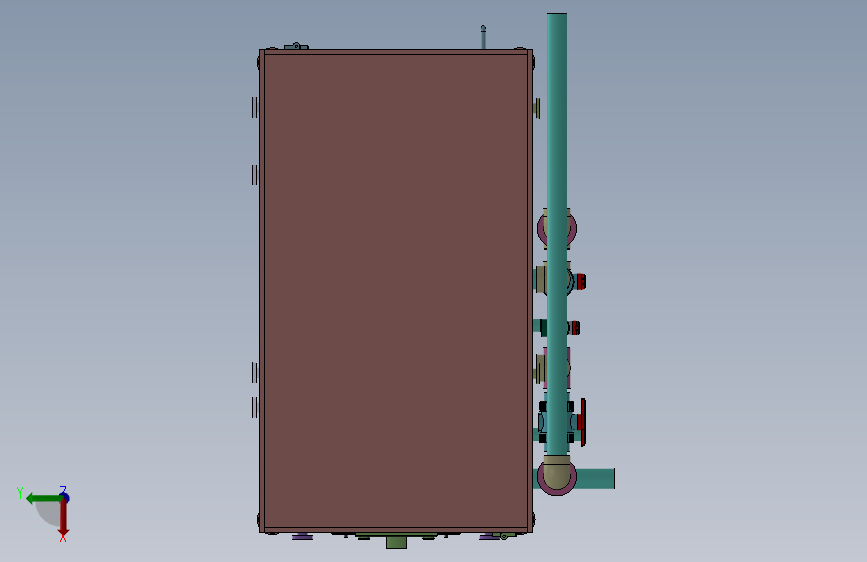Click the green Y axis arrow of the triad
The image size is (867, 562).
coord(44,498)
